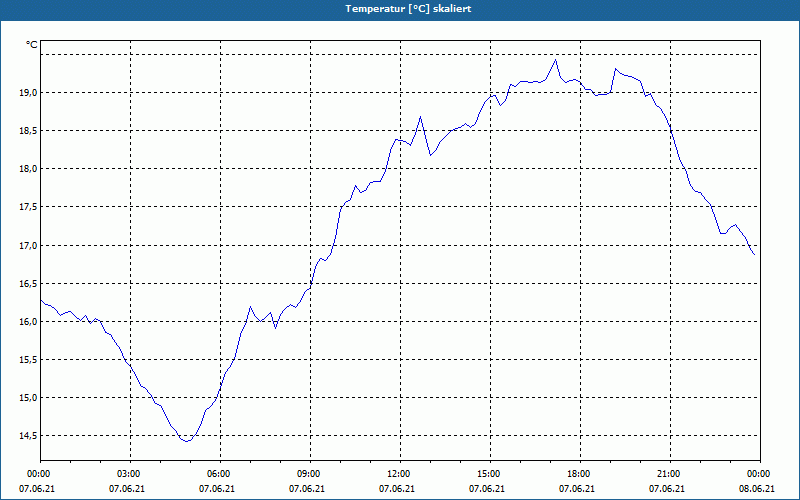Image resolution: width=800 pixels, height=500 pixels.
Task: Click the 21:00 time axis label
Action: (670, 474)
